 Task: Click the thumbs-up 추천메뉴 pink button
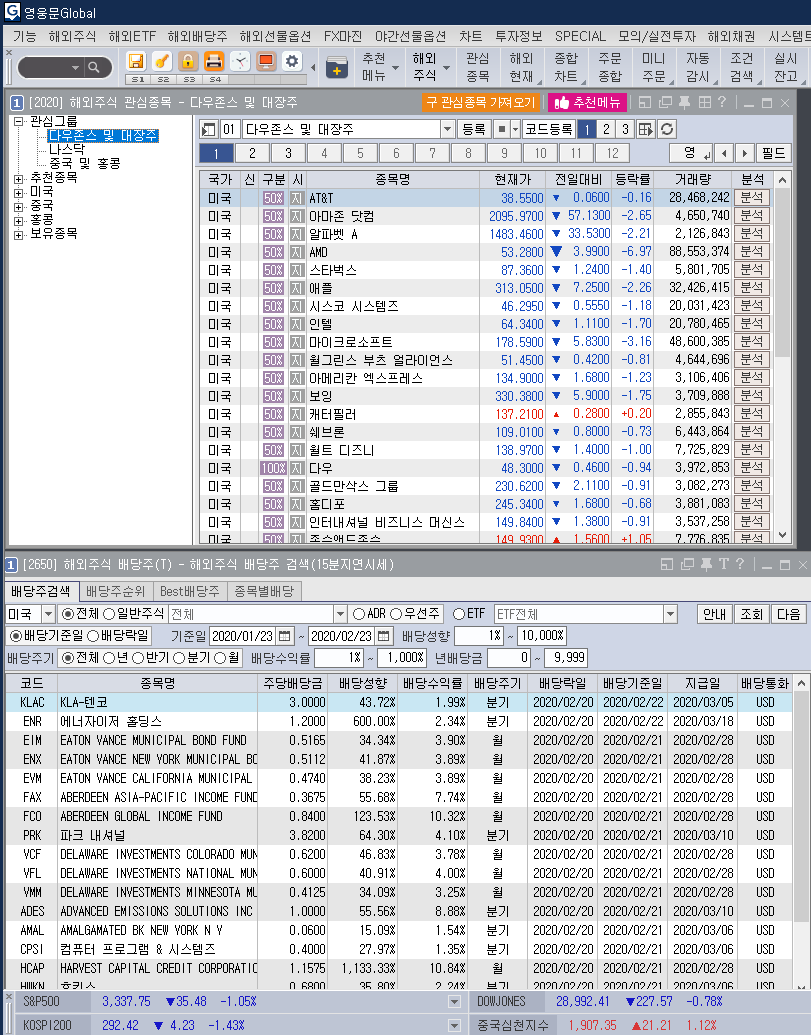point(587,103)
